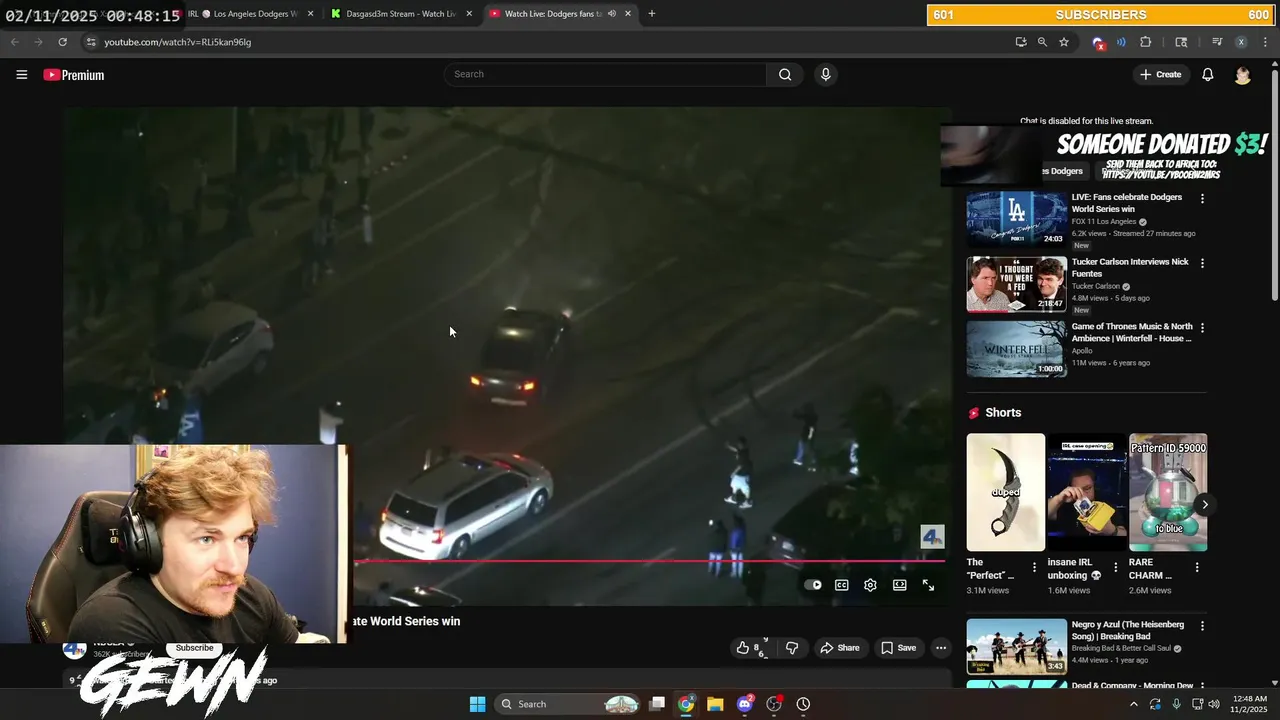The height and width of the screenshot is (720, 1280).
Task: Open Negro y Azul Breaking Bad video
Action: (1016, 646)
